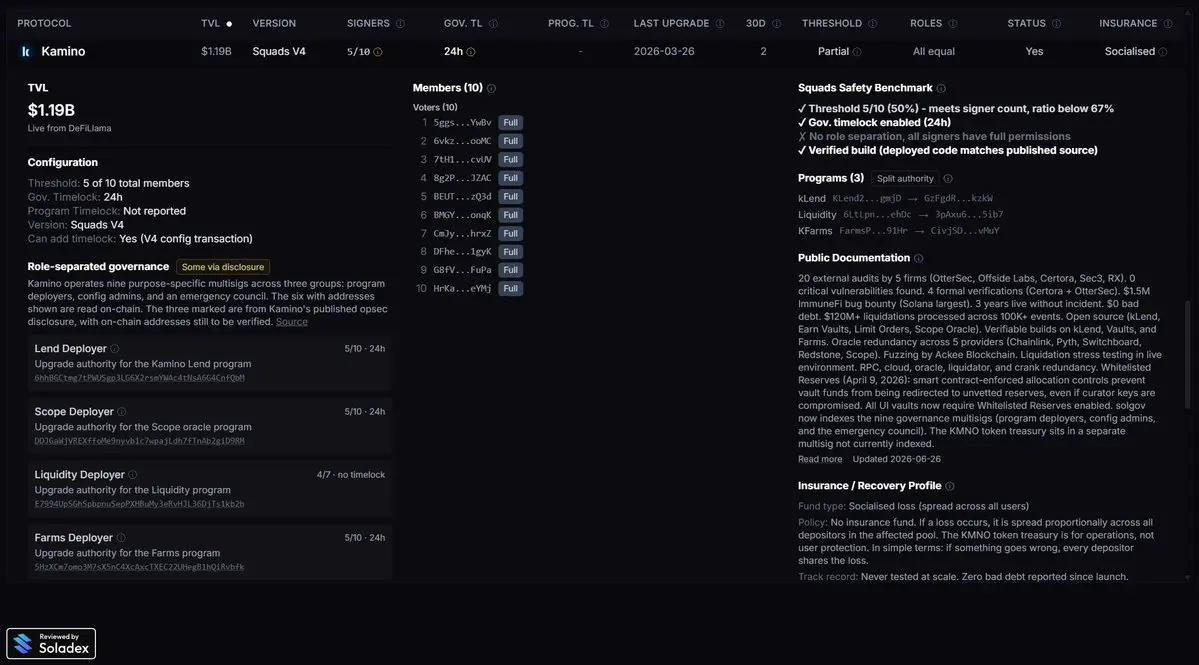This screenshot has height=665, width=1199.
Task: Click the info icon next to STATUS header
Action: pos(1056,24)
